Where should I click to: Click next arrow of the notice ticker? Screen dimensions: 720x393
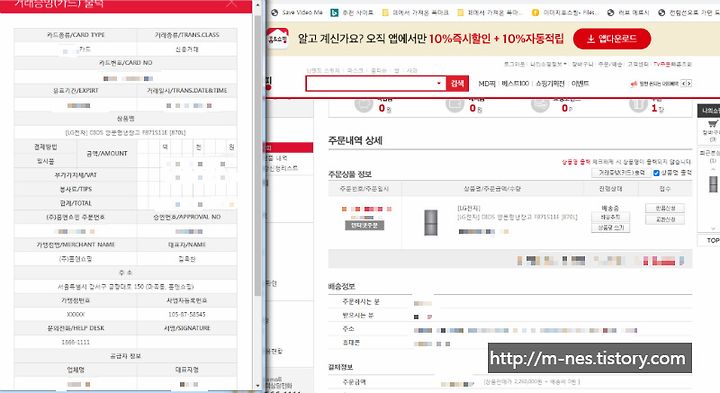(689, 83)
